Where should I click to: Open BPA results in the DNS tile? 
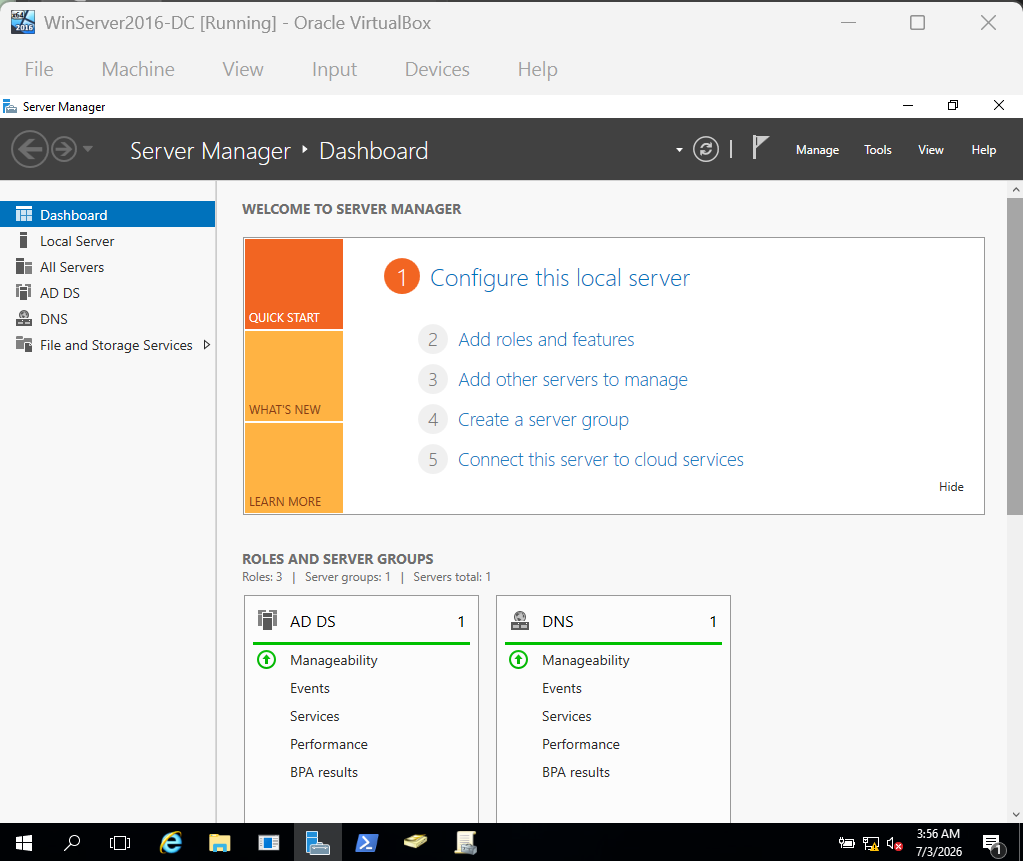pyautogui.click(x=575, y=772)
